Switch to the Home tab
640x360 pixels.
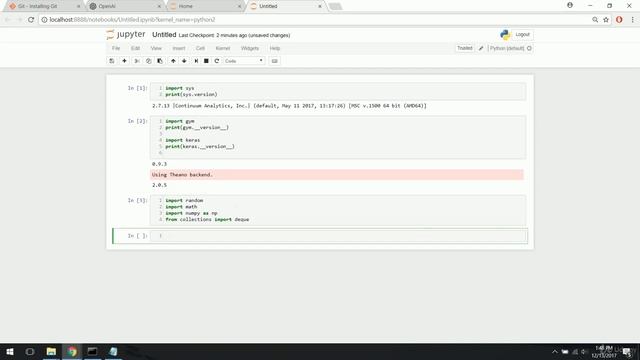point(204,6)
